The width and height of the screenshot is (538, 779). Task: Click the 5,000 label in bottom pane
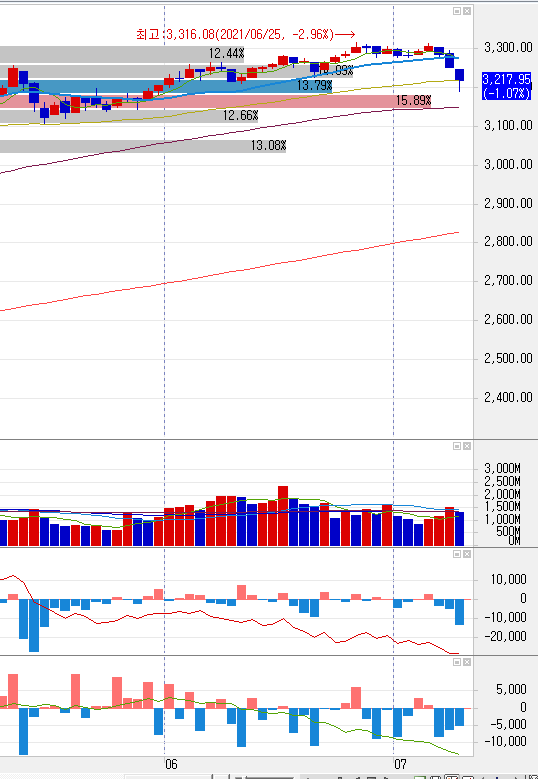(x=513, y=690)
